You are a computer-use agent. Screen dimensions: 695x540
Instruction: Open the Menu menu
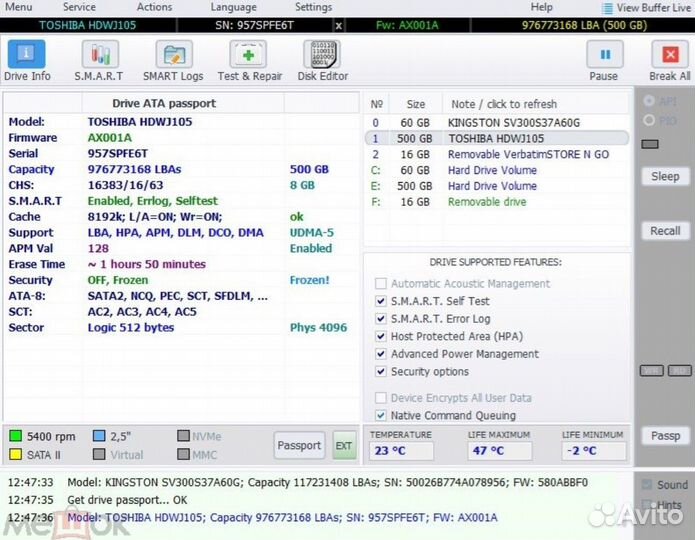click(x=19, y=7)
